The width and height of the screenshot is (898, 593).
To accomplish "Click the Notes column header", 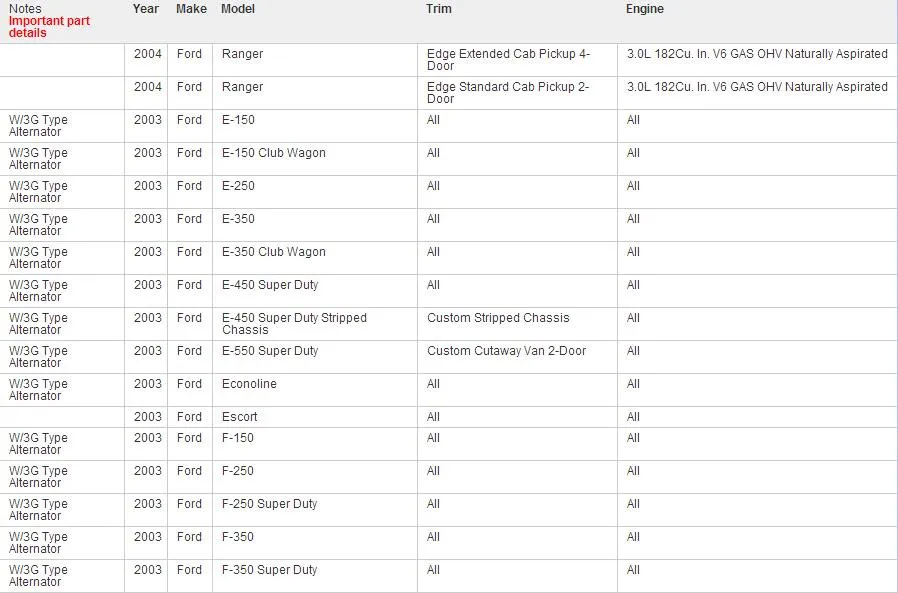I will click(25, 9).
